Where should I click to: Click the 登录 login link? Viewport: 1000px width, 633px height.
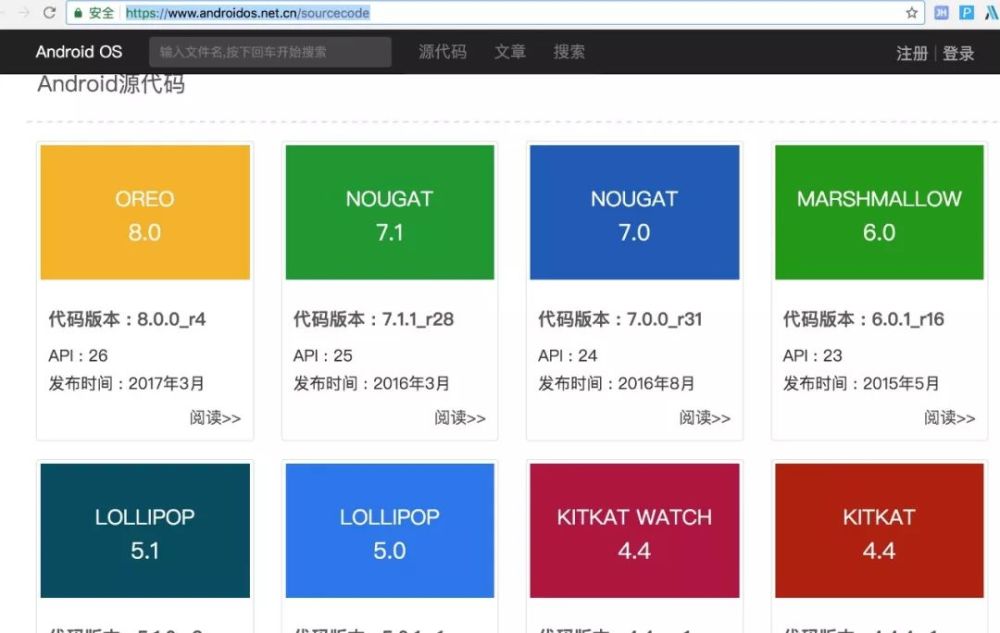pos(959,53)
